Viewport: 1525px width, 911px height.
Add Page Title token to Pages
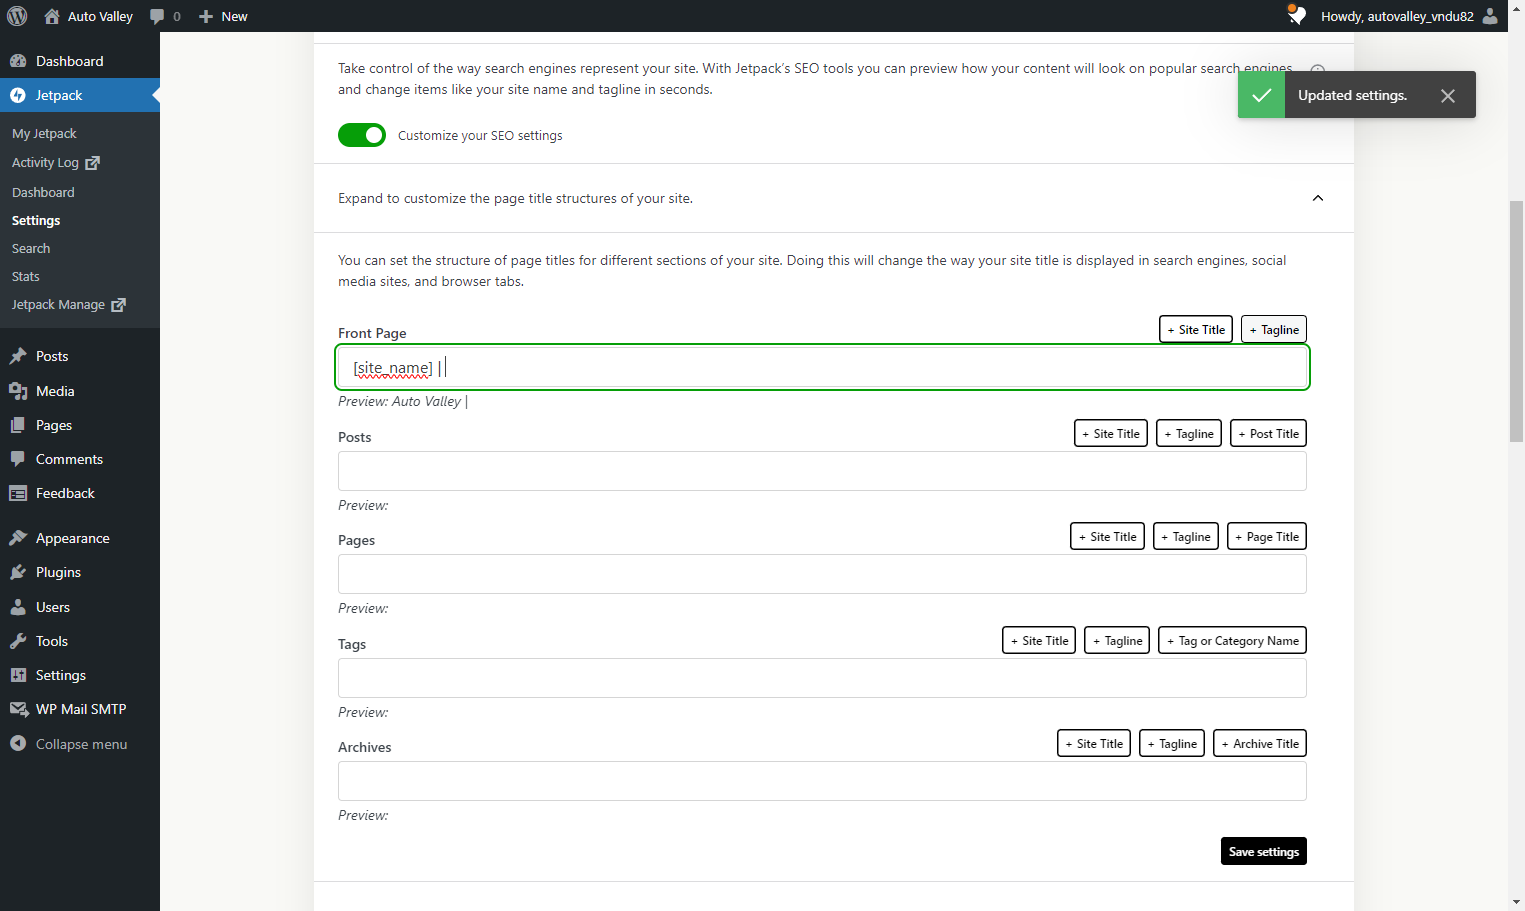pyautogui.click(x=1267, y=536)
